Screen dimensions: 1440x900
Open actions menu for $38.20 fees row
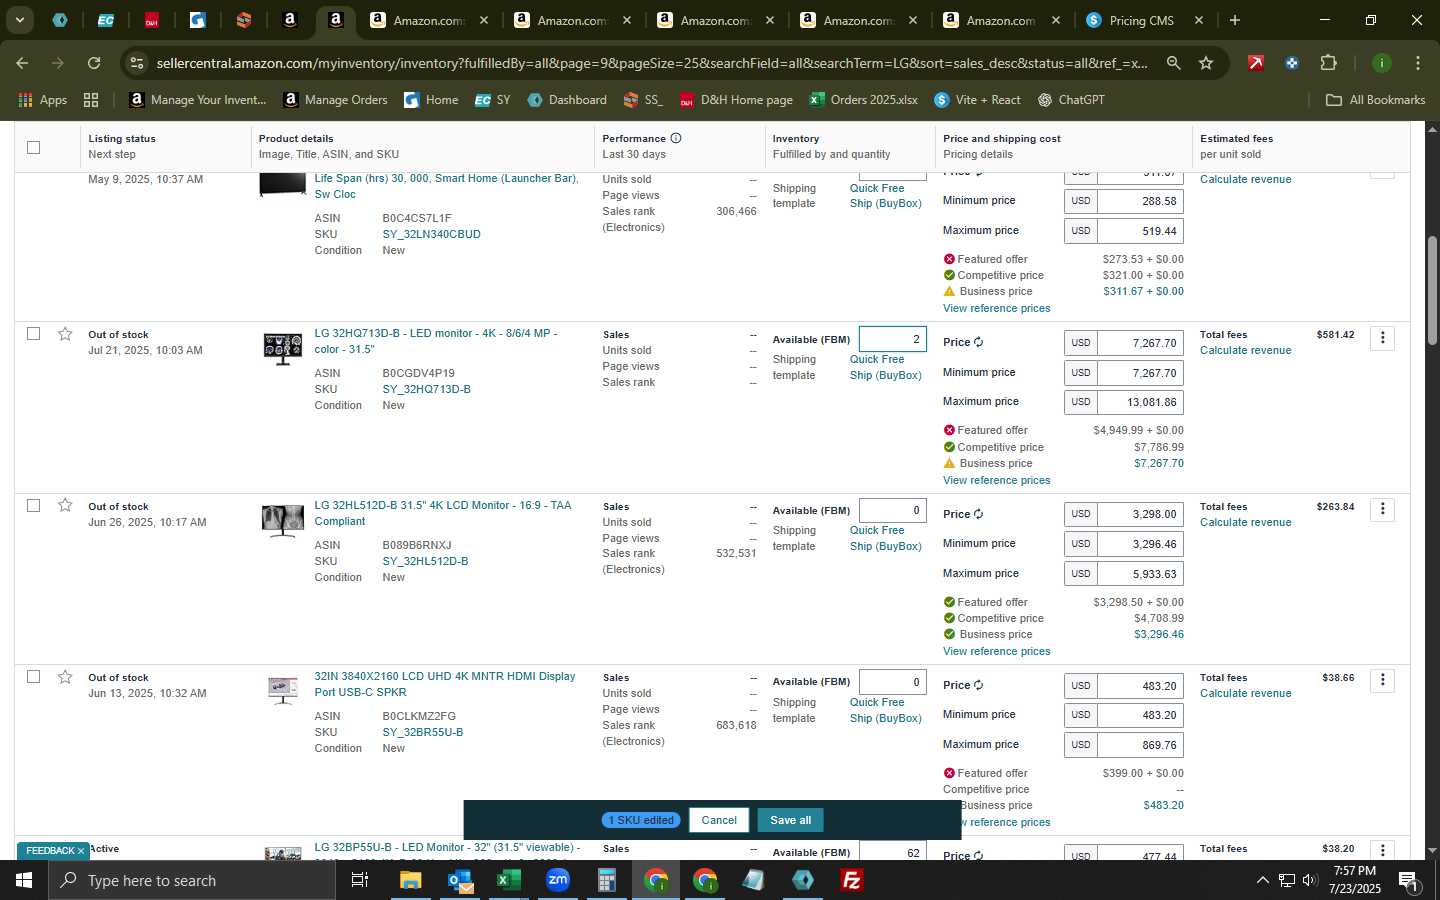click(x=1383, y=850)
